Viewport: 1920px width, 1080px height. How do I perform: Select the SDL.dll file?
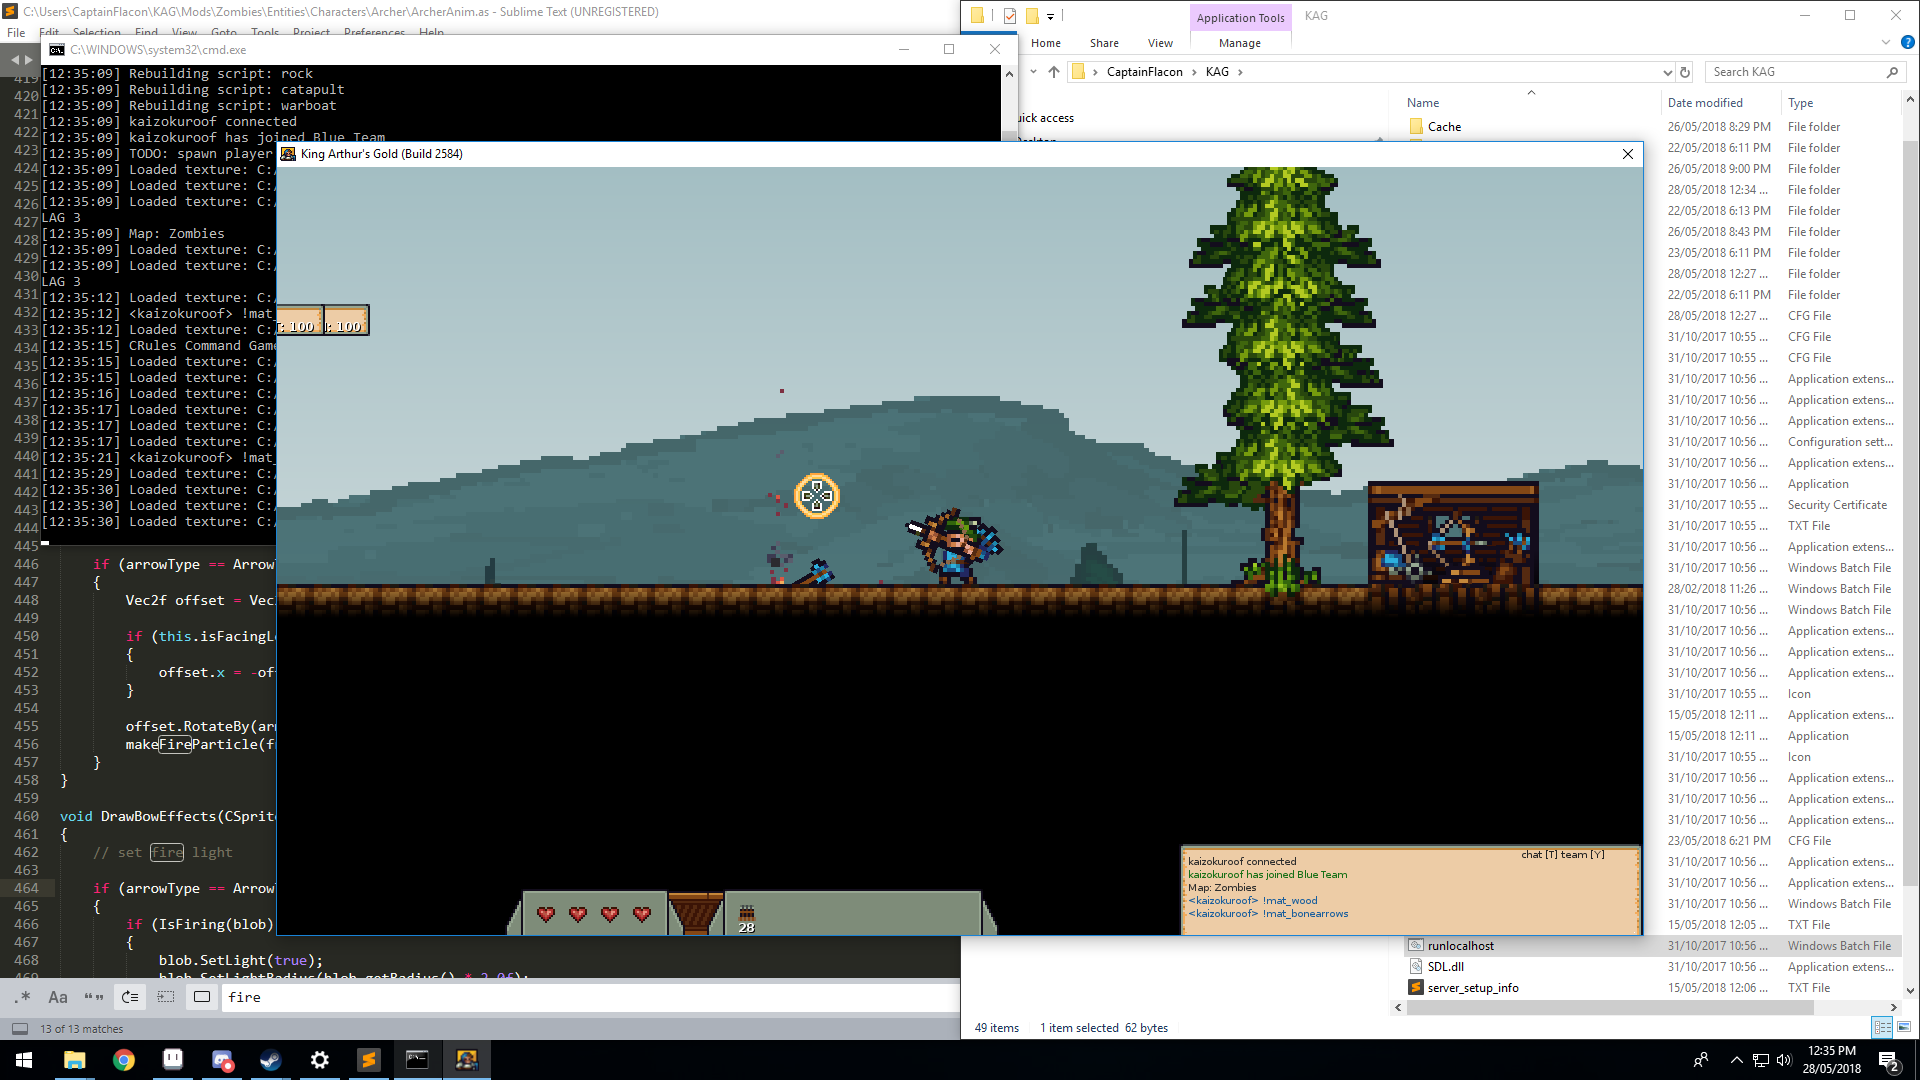(x=1445, y=967)
